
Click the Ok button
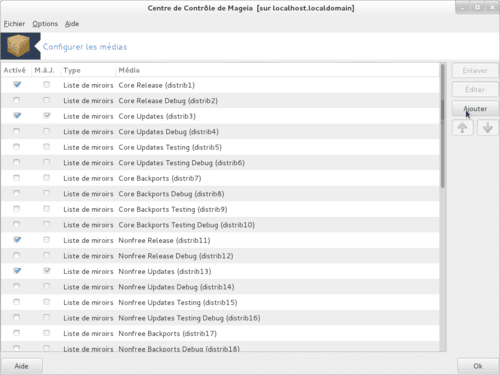pos(478,366)
